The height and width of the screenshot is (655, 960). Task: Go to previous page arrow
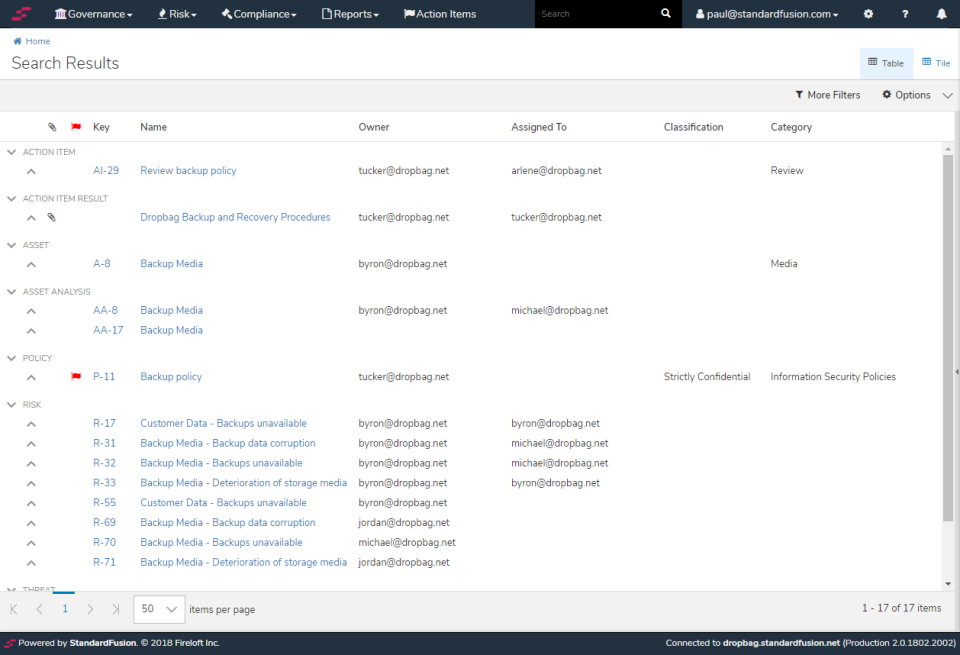click(39, 608)
